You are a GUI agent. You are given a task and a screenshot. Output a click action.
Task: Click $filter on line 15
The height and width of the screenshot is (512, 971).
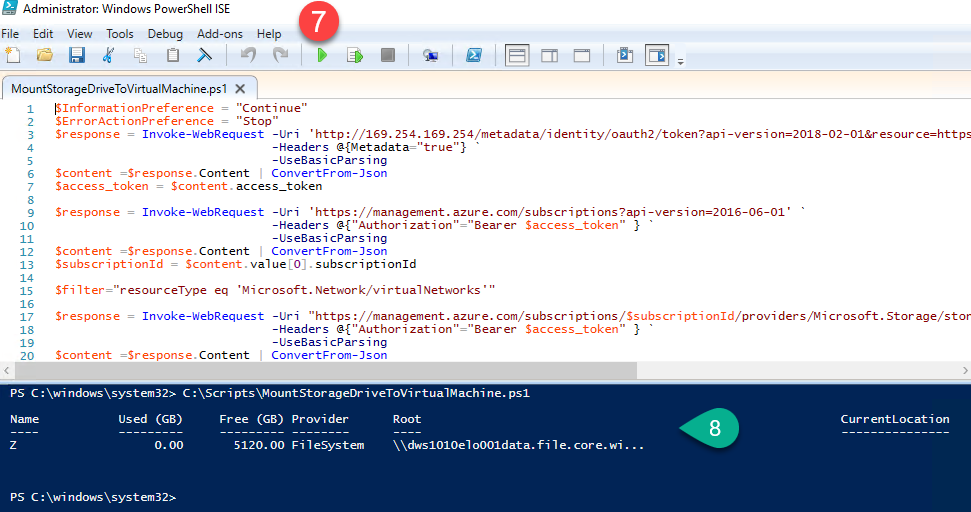80,290
